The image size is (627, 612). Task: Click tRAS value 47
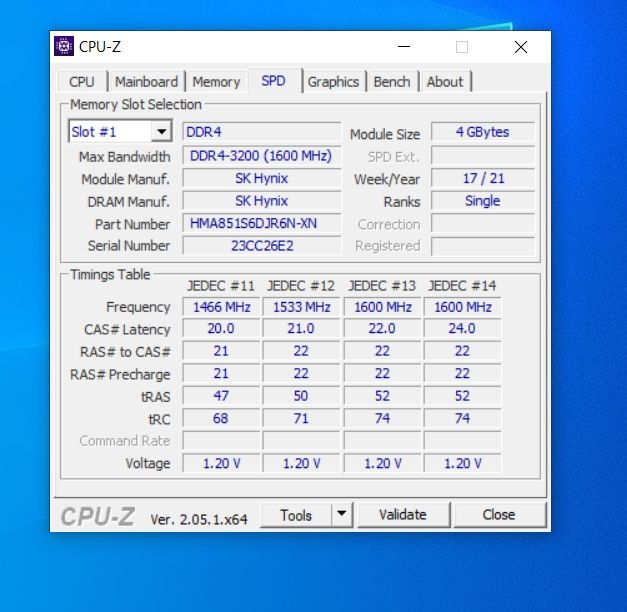[221, 396]
